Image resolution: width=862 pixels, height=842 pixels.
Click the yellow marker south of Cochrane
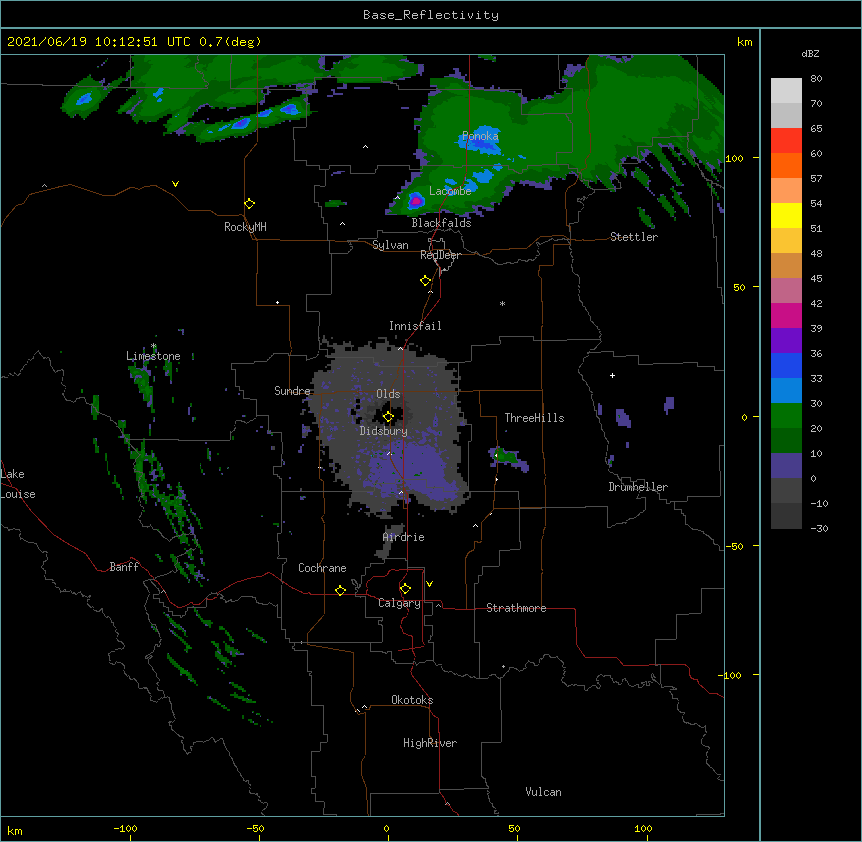340,590
